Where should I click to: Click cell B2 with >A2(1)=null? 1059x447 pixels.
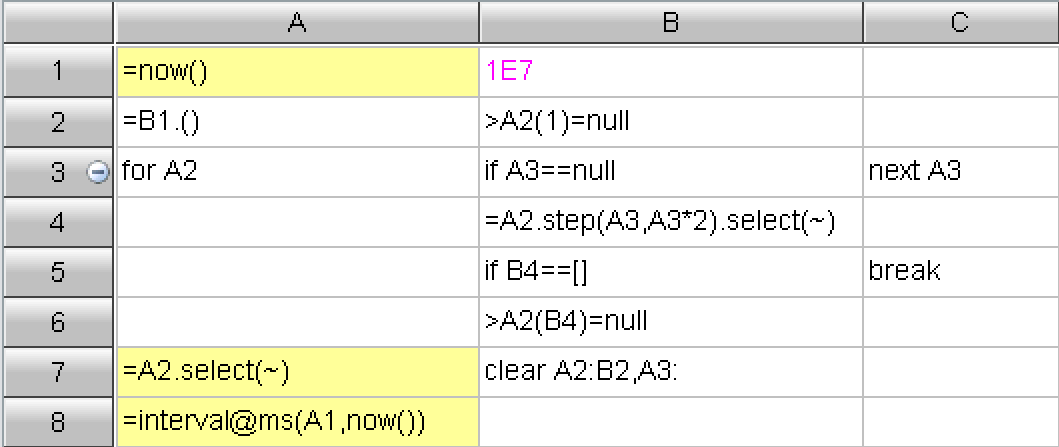[671, 122]
